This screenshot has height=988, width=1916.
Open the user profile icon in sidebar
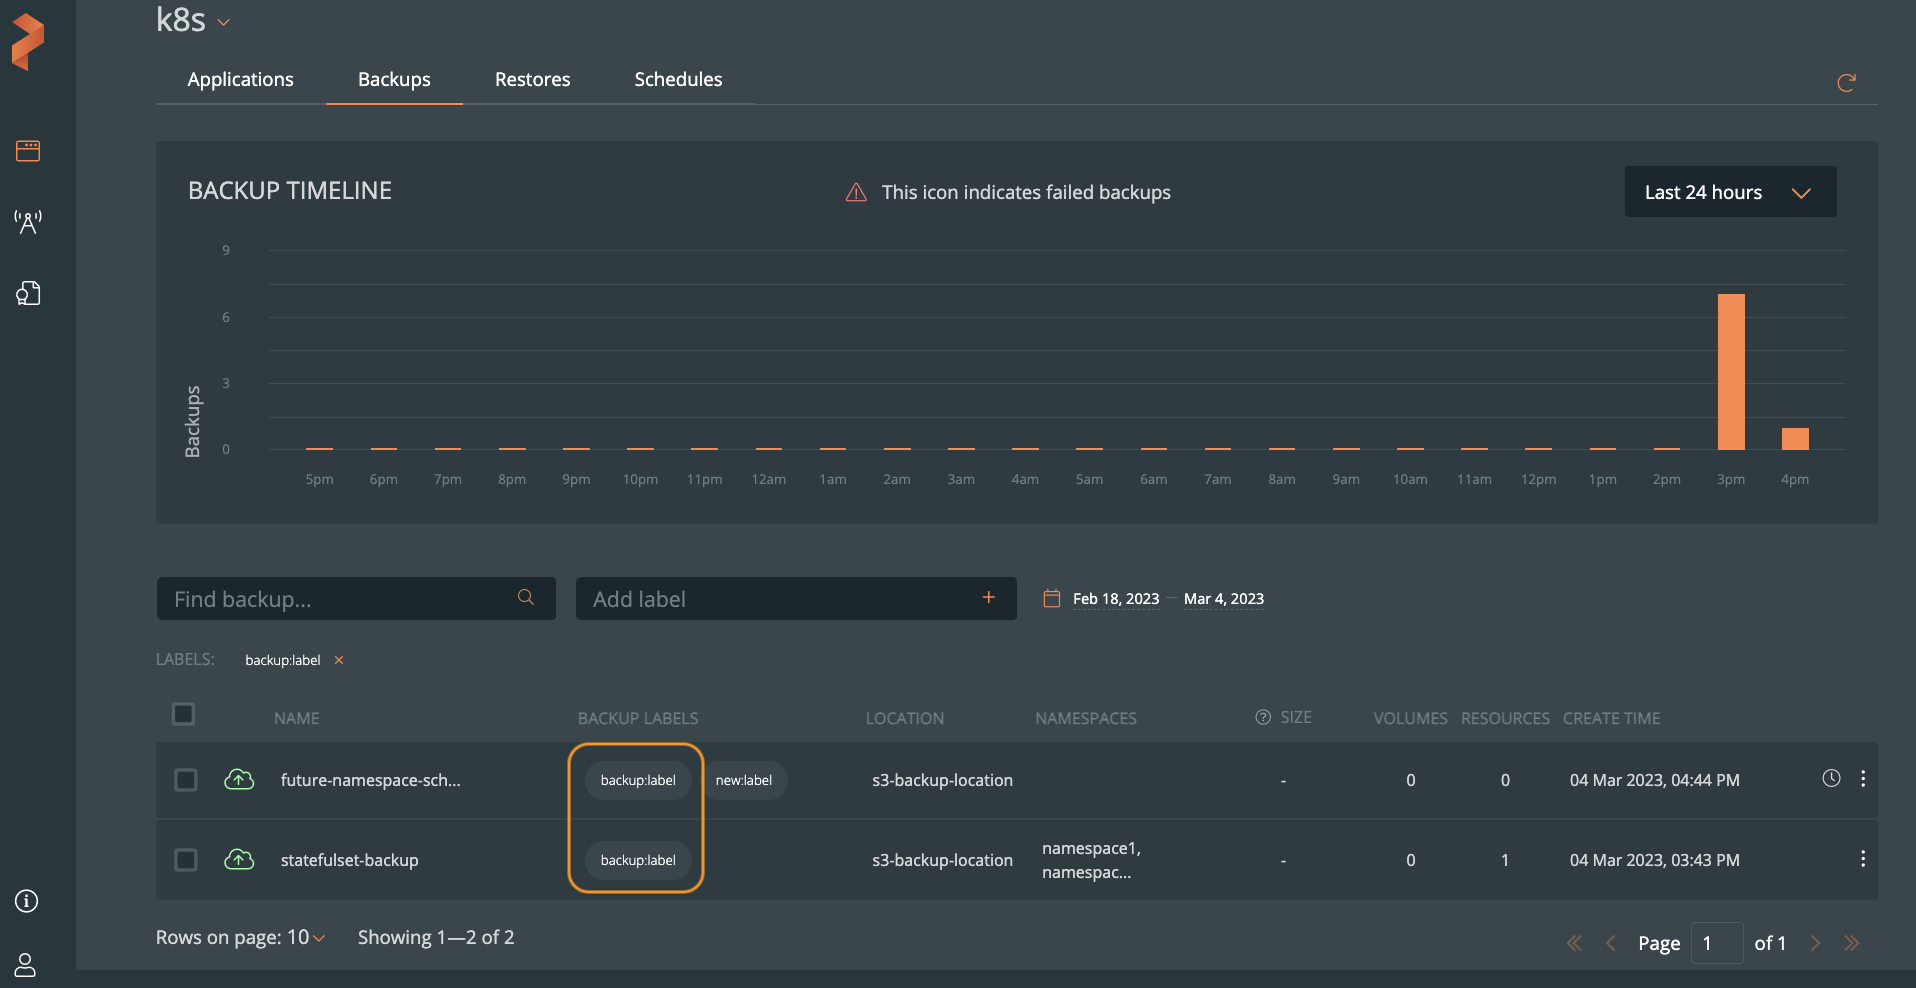point(26,965)
